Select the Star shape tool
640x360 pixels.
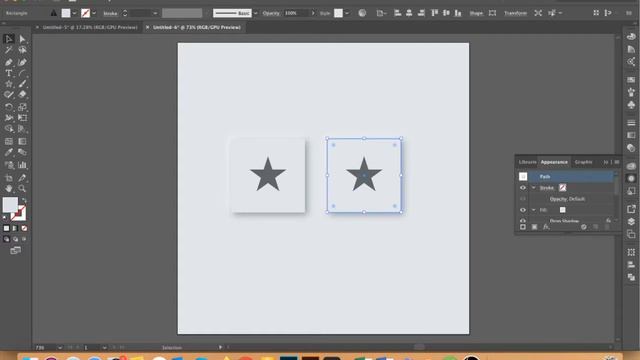point(9,84)
